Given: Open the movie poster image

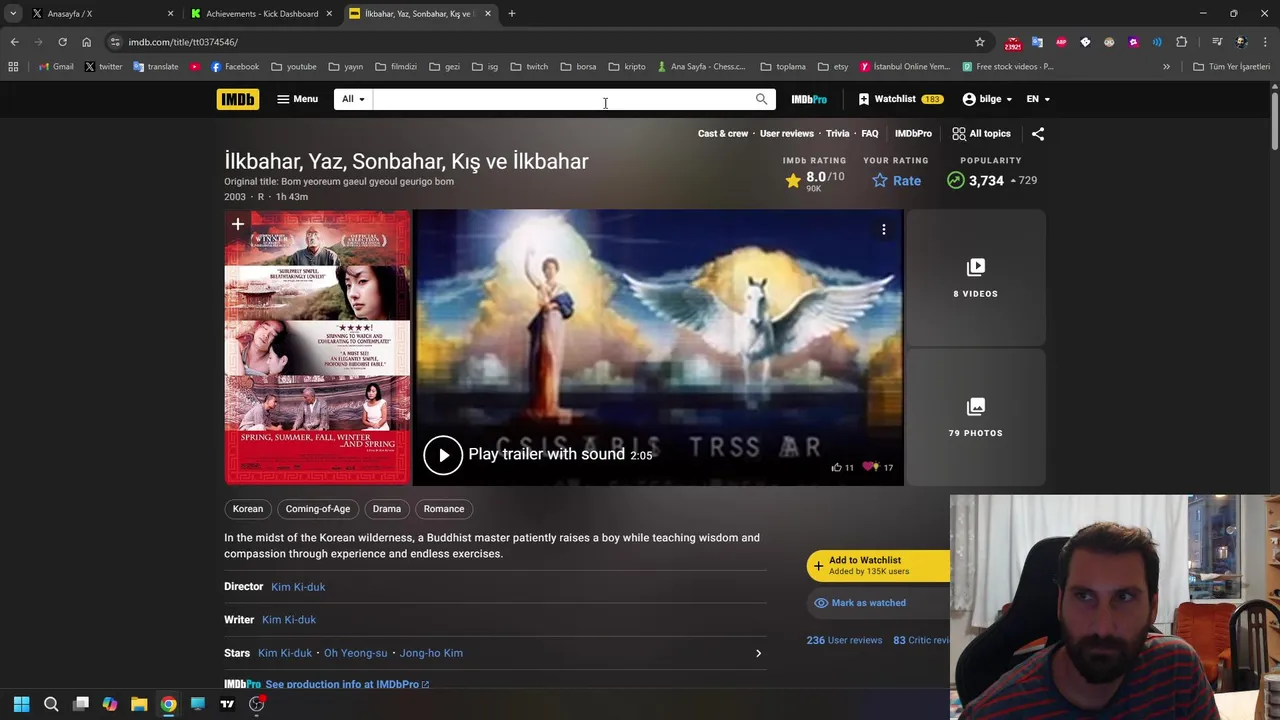Looking at the screenshot, I should (317, 347).
